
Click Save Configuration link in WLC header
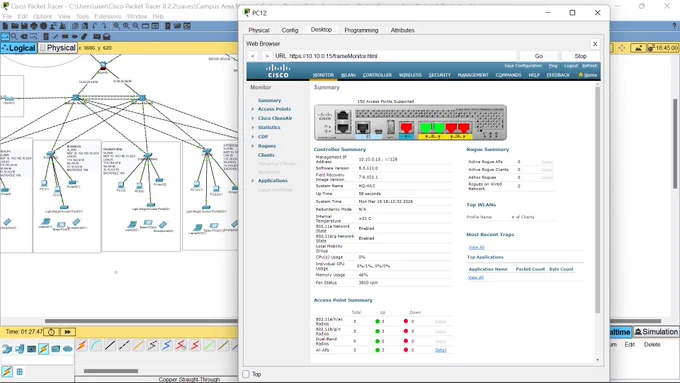523,65
